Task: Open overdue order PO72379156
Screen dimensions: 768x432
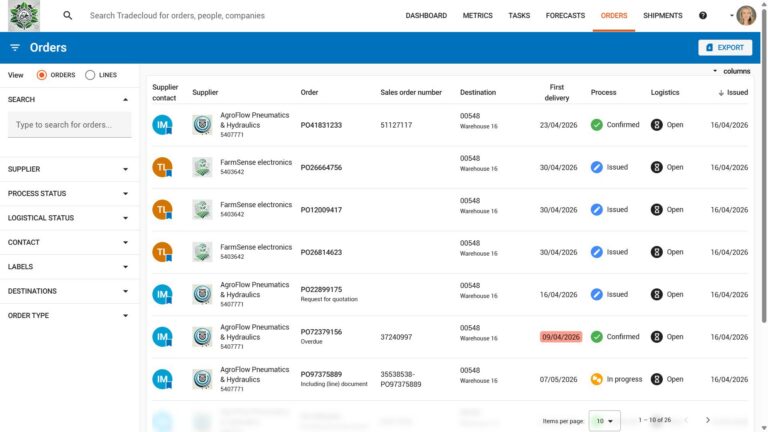Action: tap(321, 332)
